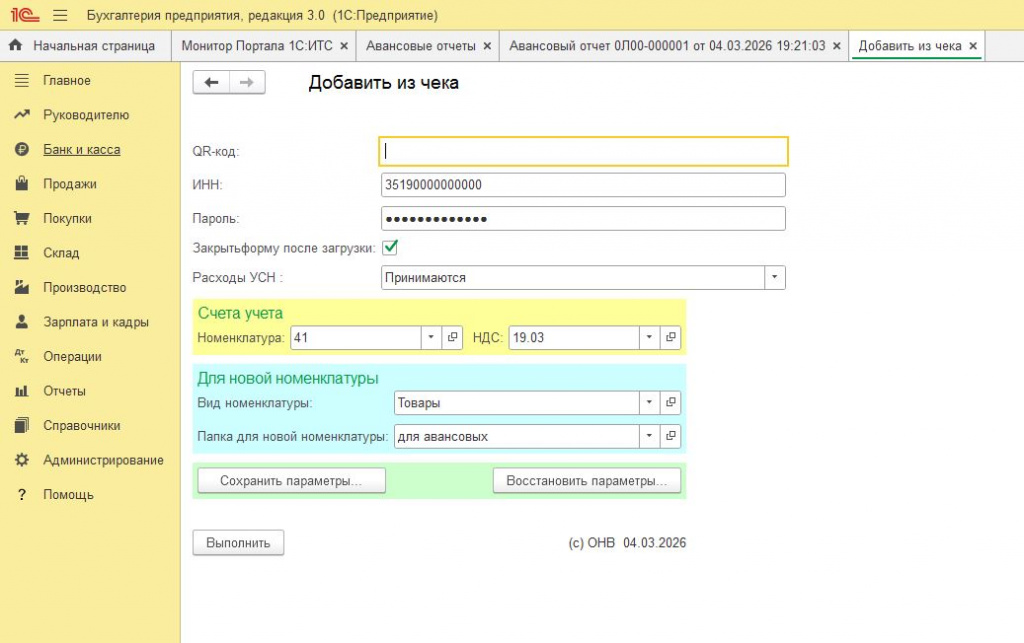Screen dimensions: 1024x643
Task: Click the Справочники books icon
Action: pos(22,426)
